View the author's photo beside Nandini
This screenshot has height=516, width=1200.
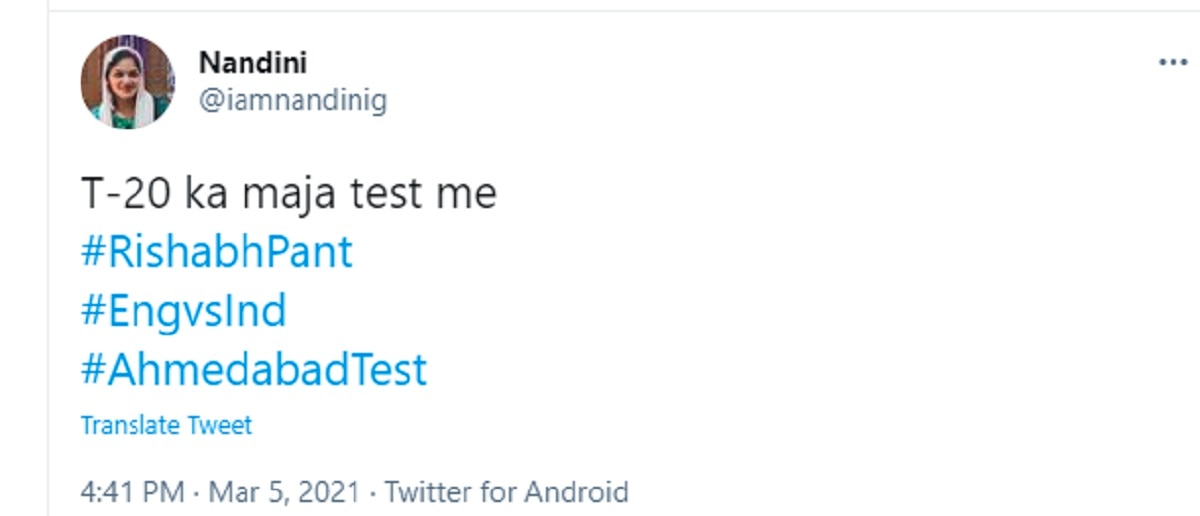pos(128,82)
